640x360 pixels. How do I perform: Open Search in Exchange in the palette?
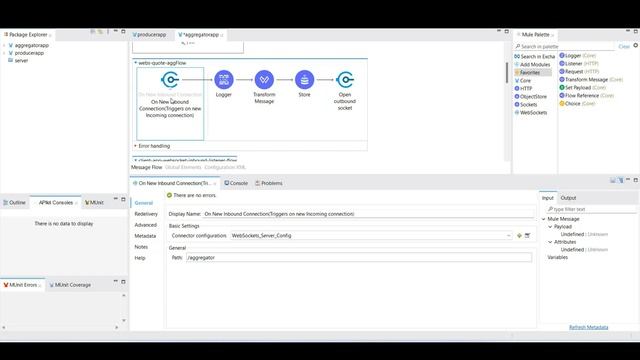(535, 56)
